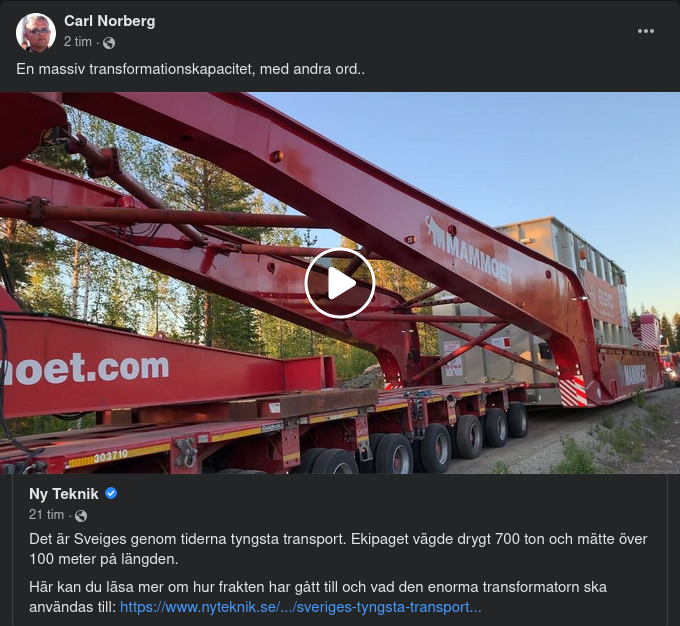680x626 pixels.
Task: Click the caption 'En massiv transformationskapacitet'
Action: point(135,69)
